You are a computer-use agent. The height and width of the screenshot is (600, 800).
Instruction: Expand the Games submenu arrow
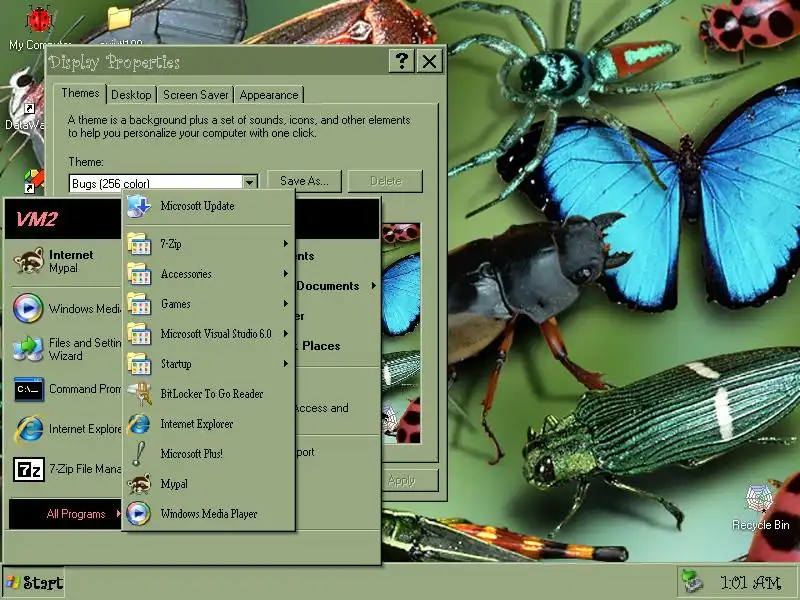[x=286, y=304]
